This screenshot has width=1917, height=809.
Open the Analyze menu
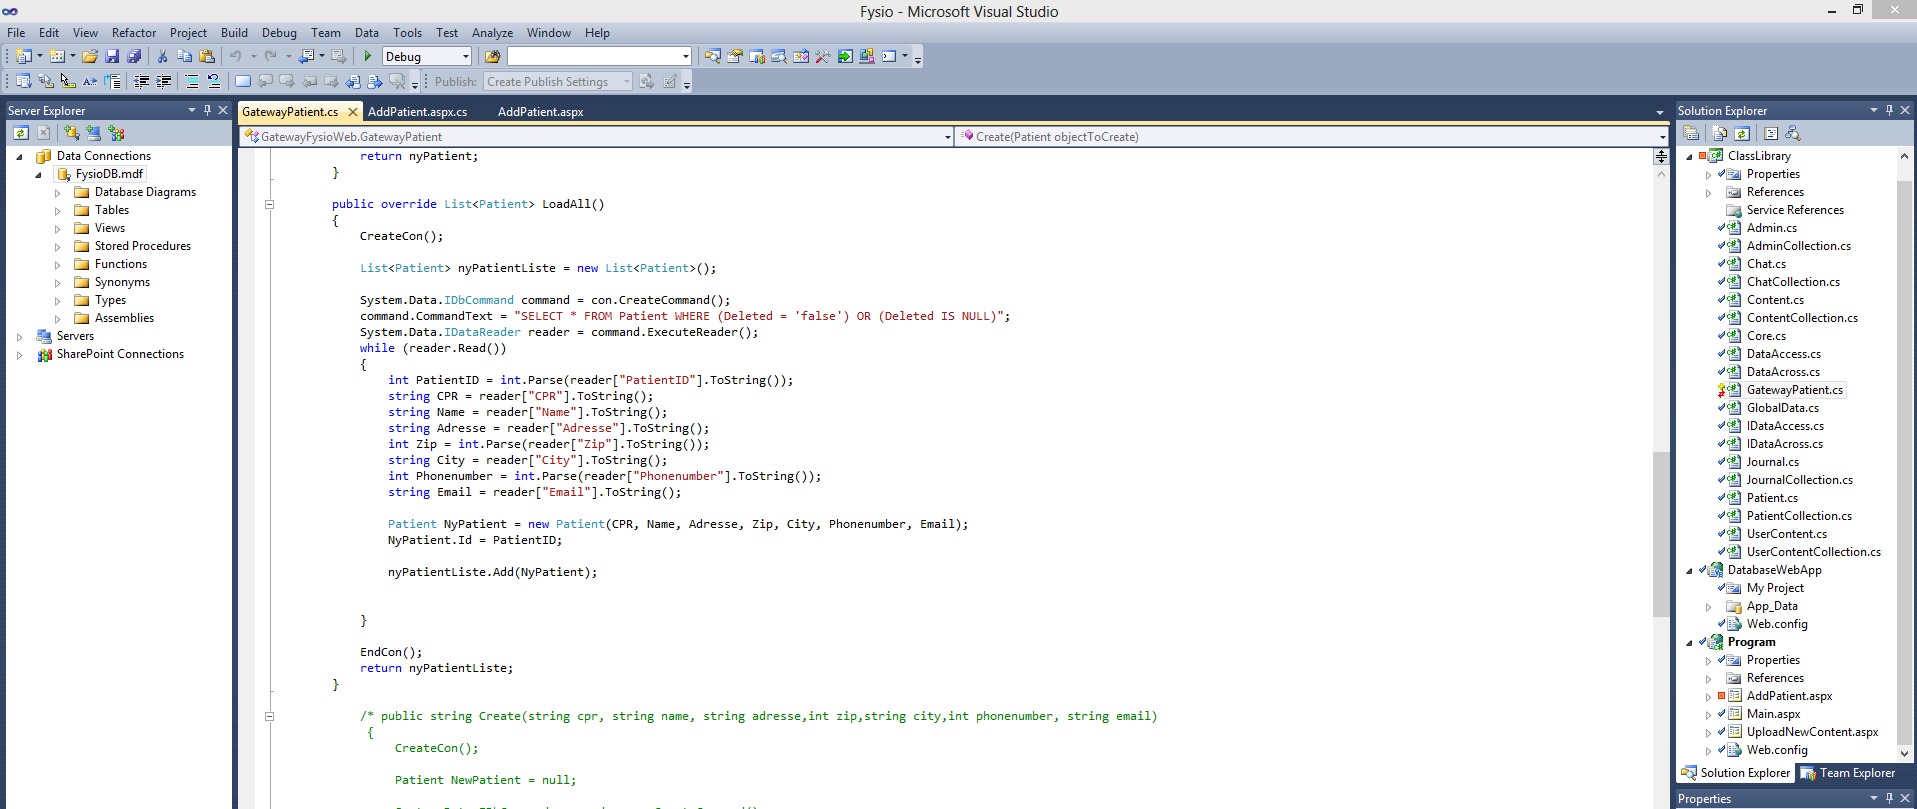point(492,33)
